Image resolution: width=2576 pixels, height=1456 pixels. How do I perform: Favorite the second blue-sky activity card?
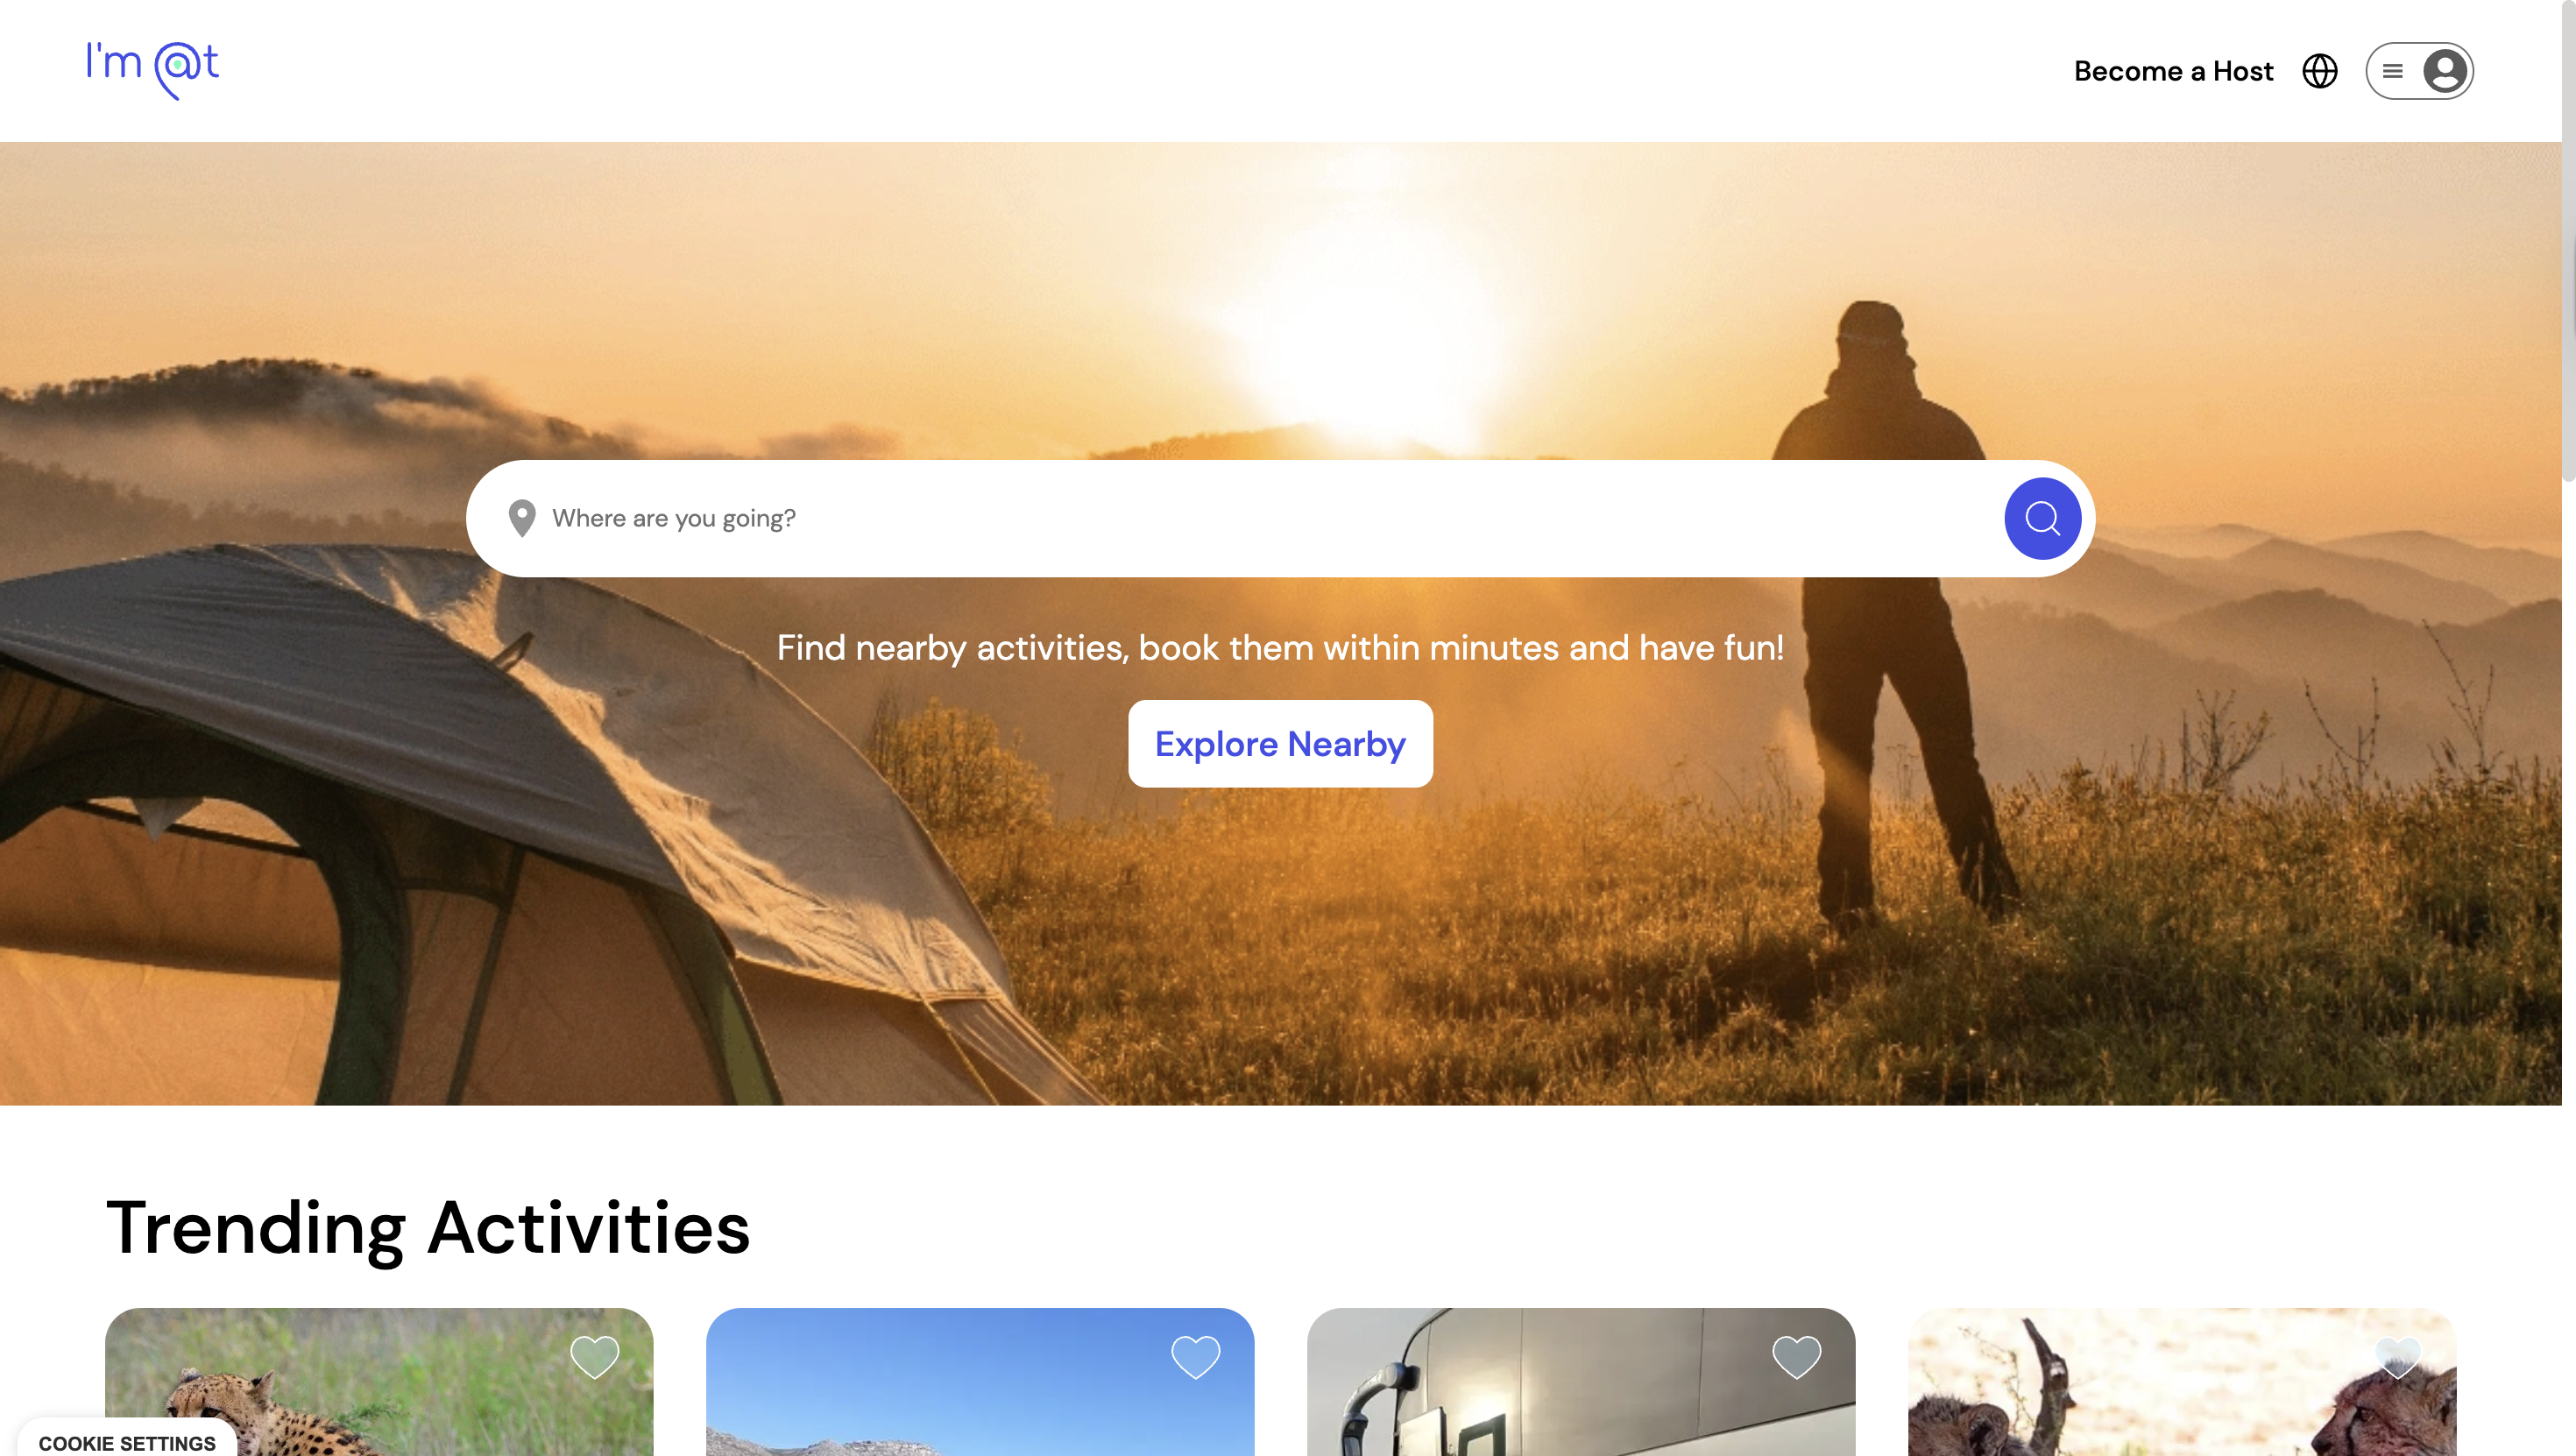tap(1196, 1357)
